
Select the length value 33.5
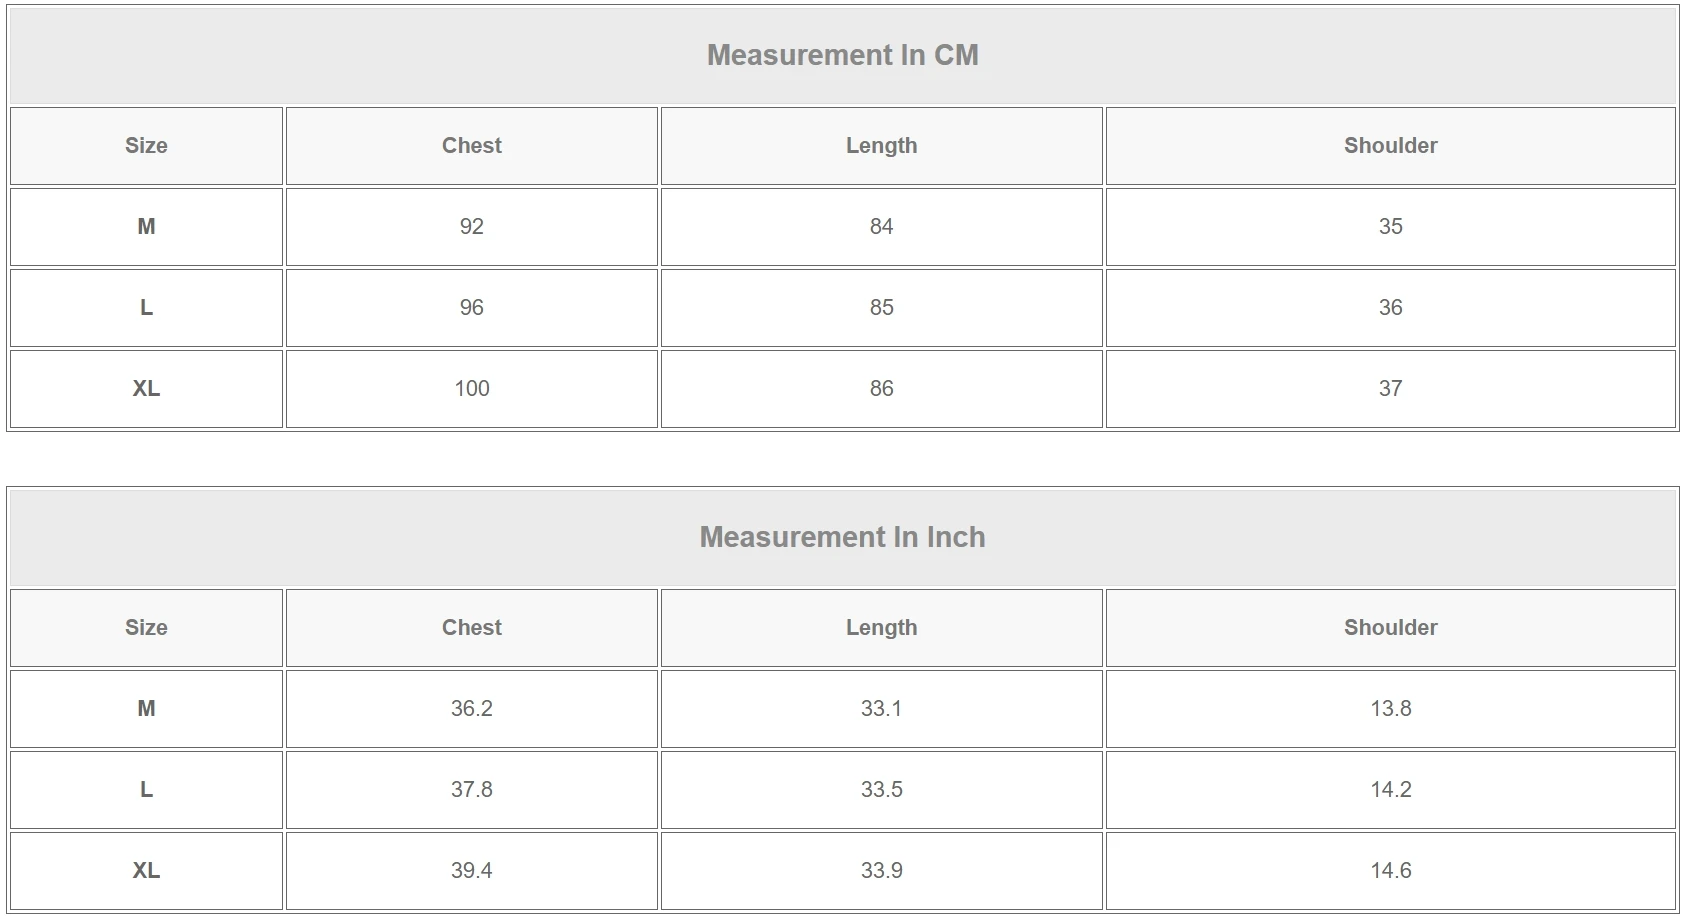click(881, 790)
